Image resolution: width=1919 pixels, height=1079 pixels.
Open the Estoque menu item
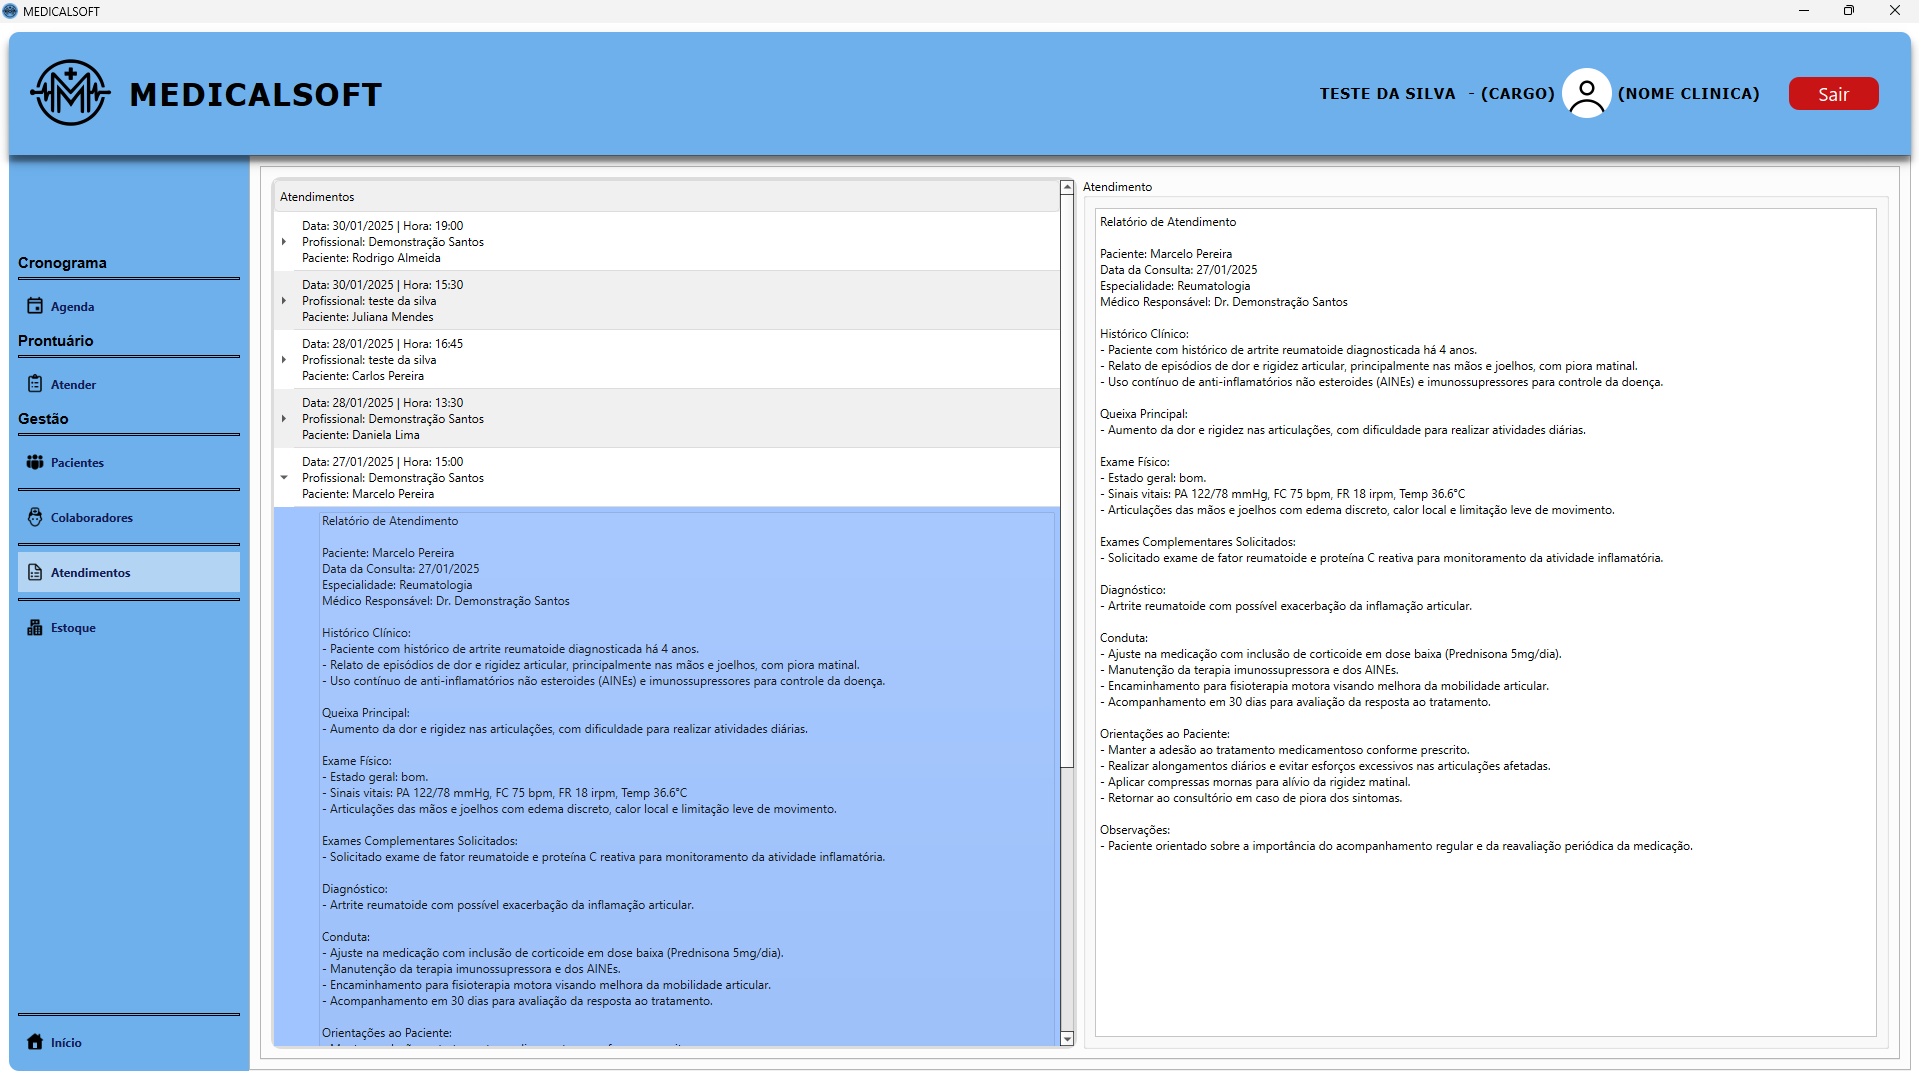129,627
